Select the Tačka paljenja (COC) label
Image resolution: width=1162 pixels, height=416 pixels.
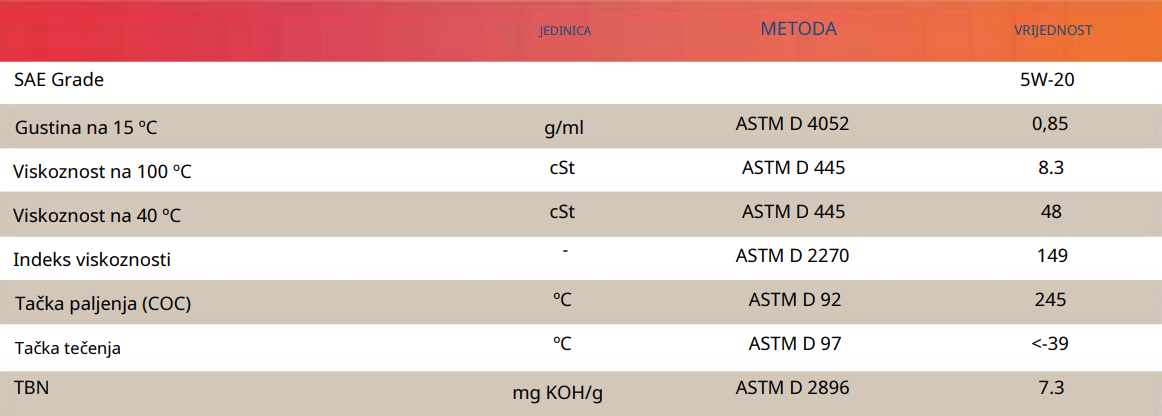pyautogui.click(x=103, y=304)
